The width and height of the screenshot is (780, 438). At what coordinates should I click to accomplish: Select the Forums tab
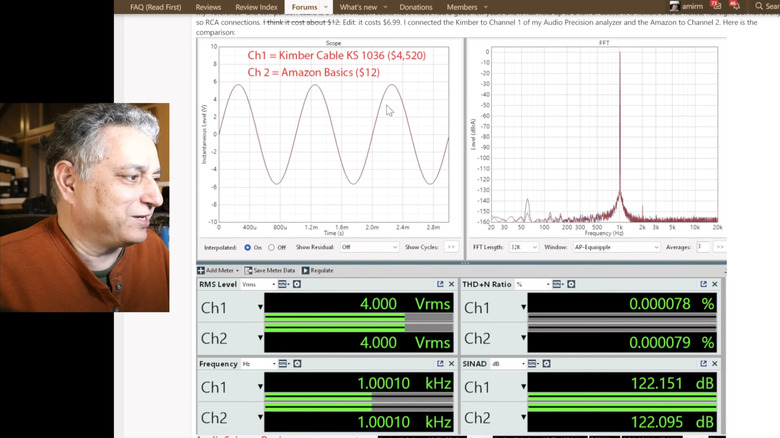[304, 7]
